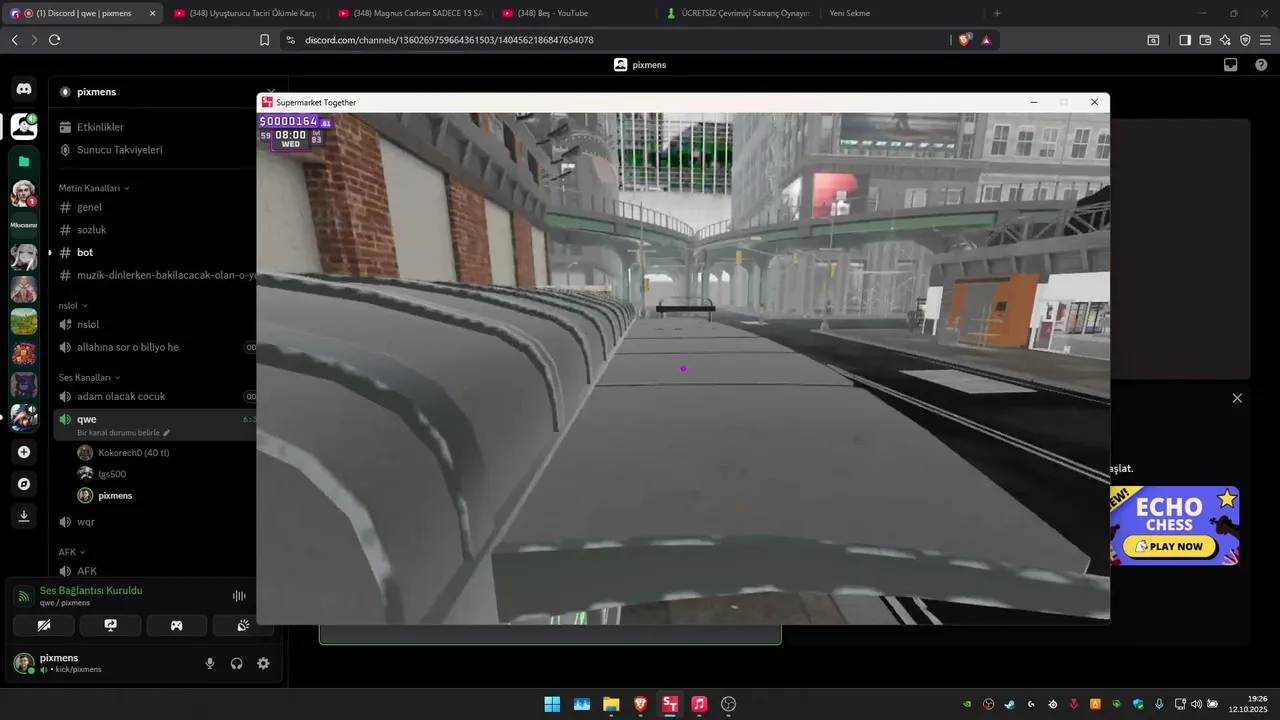Collapse the AFK category
Viewport: 1280px width, 720px height.
(x=72, y=552)
